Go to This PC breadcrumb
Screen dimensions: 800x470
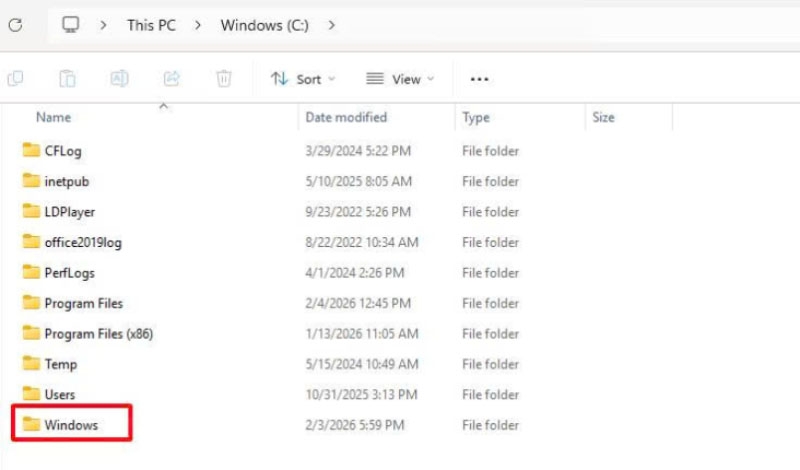point(151,25)
